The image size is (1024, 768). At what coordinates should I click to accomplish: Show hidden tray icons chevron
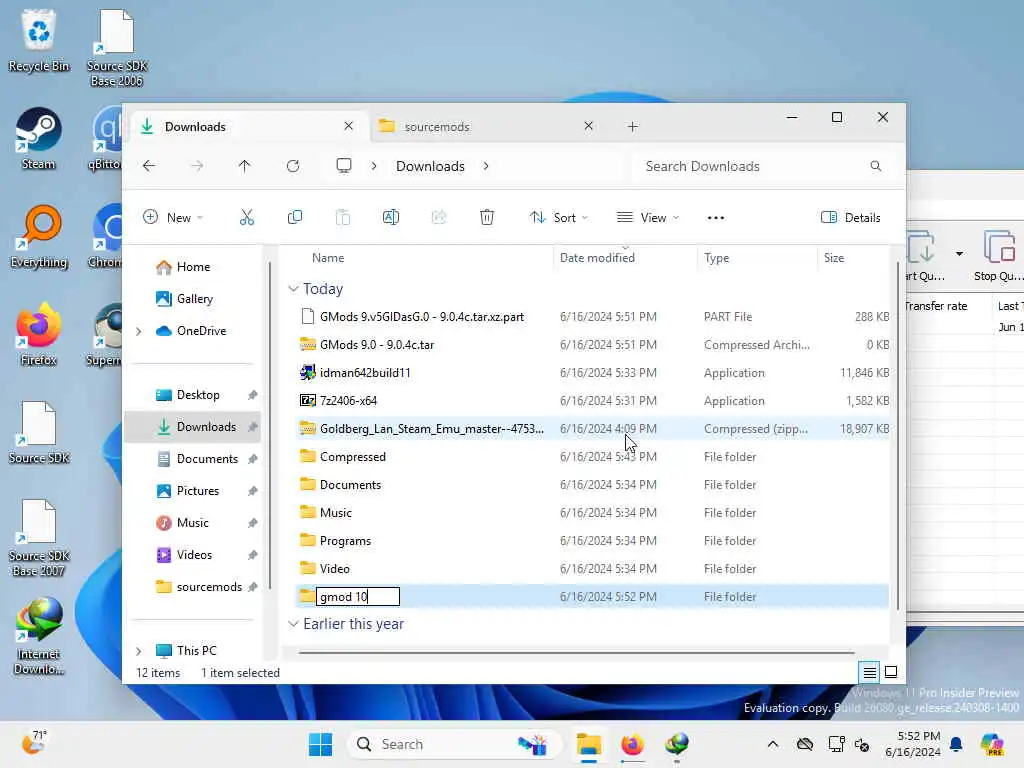point(773,744)
